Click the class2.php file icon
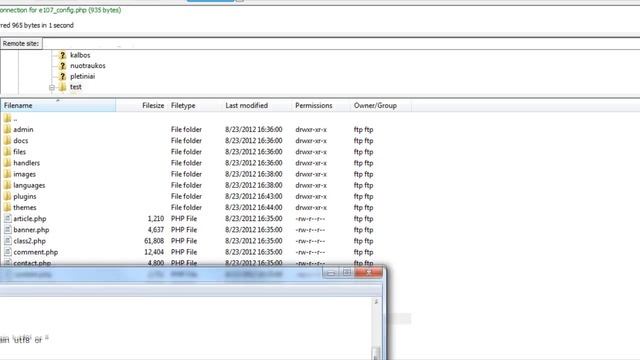 7,241
